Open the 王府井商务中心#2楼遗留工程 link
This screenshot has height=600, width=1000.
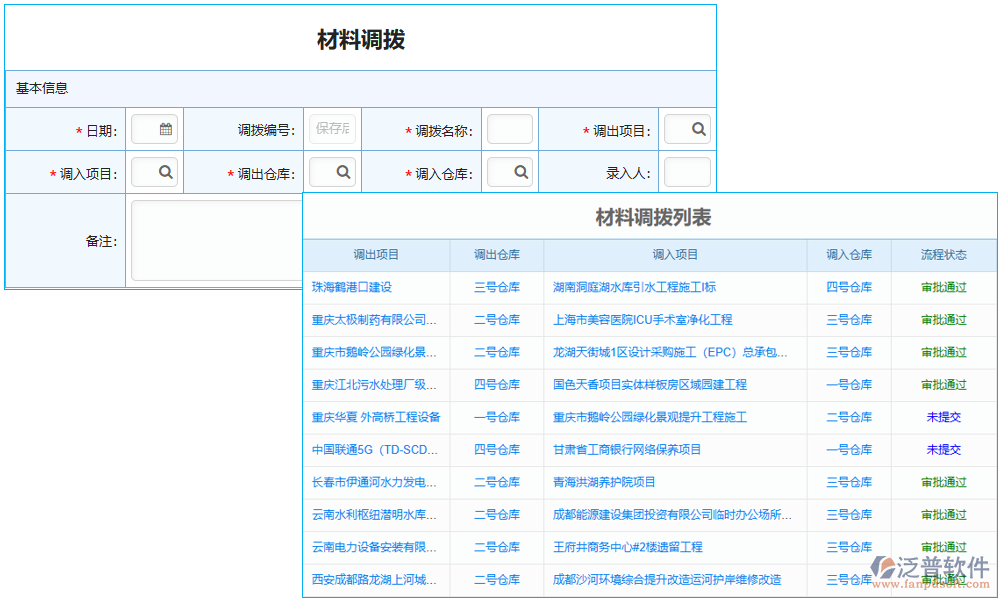[630, 547]
